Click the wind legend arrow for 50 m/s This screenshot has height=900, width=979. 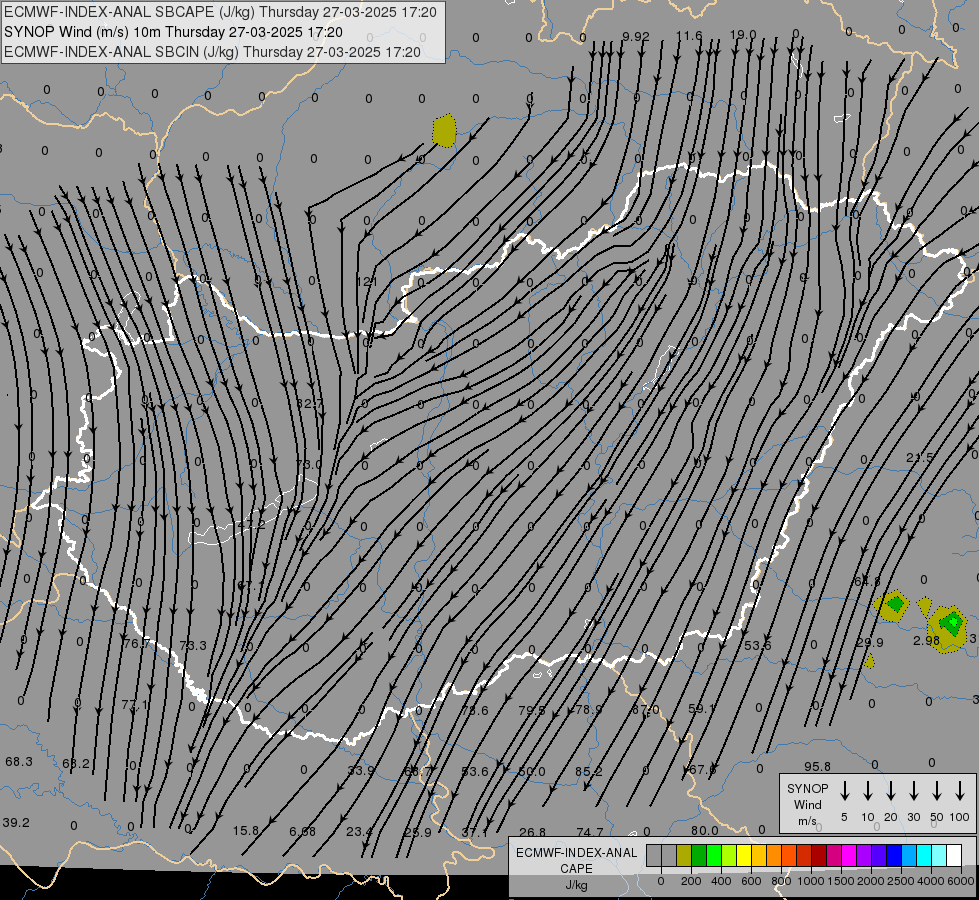[937, 791]
